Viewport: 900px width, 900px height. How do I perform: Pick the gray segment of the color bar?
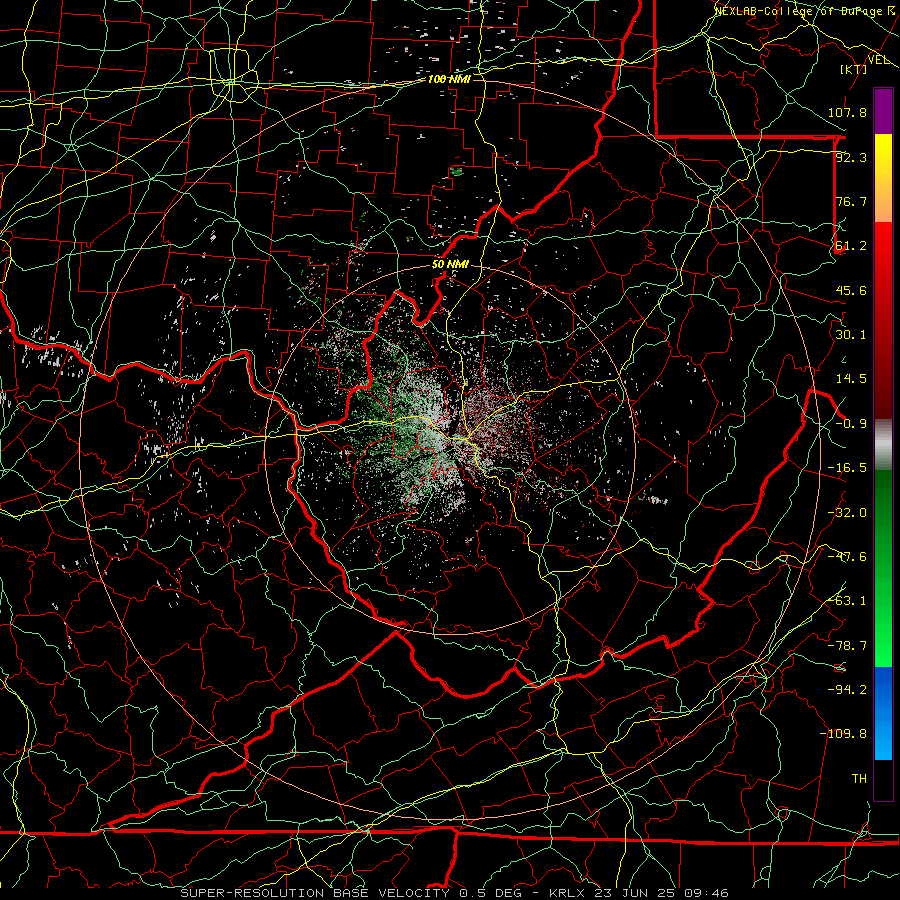pyautogui.click(x=883, y=445)
